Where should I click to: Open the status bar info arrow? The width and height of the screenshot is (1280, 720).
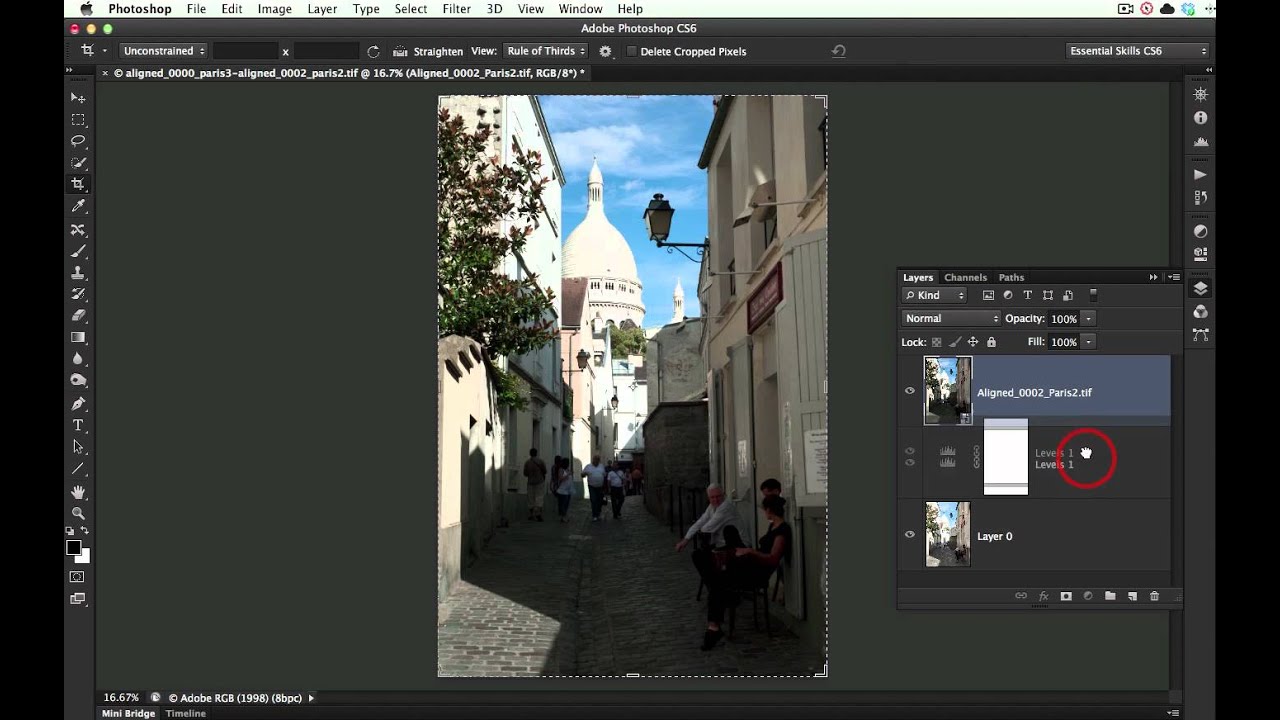311,698
